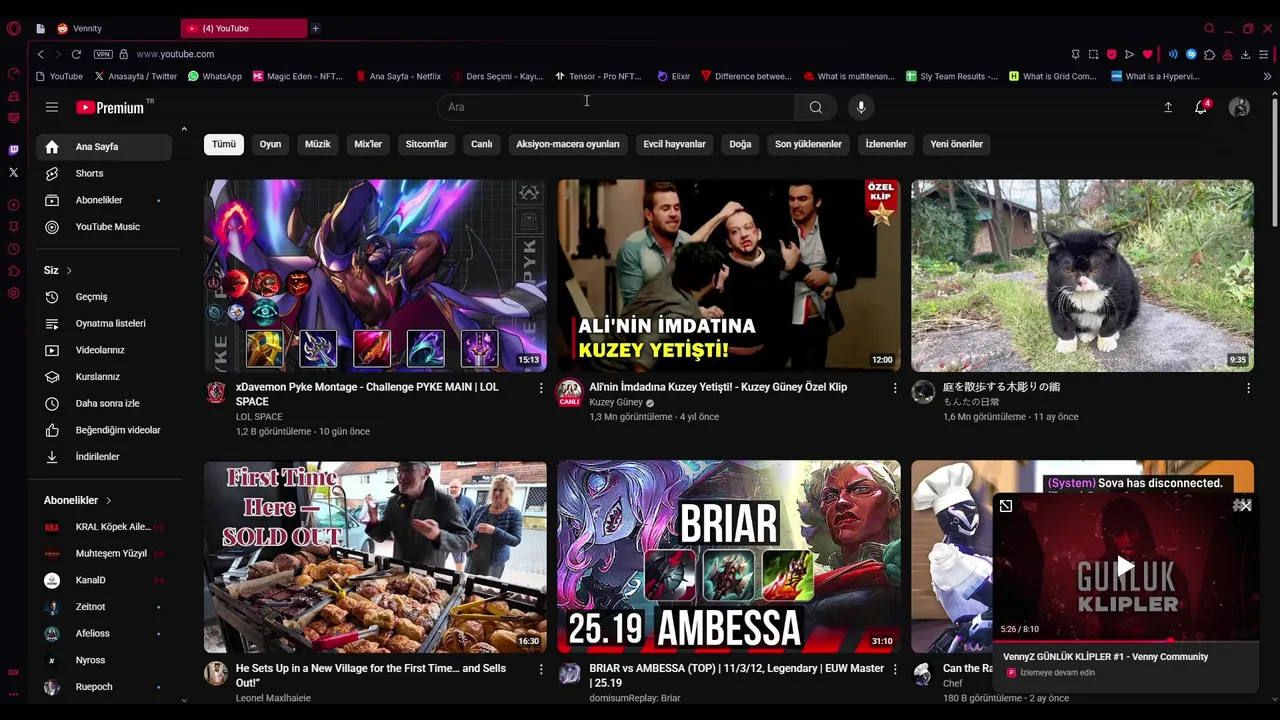Open Ana Sayfa - Netflix bookmark

click(x=397, y=76)
